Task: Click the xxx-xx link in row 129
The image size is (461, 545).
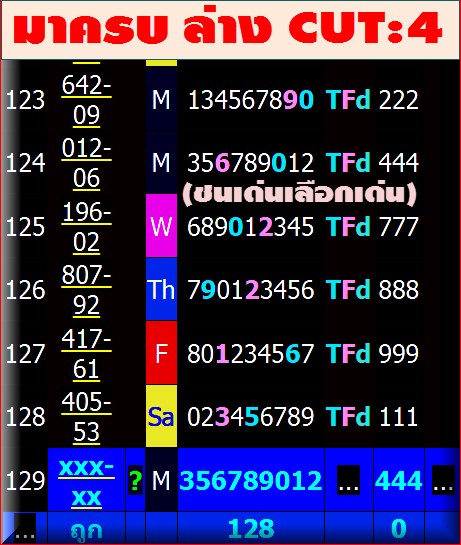Action: (x=86, y=482)
